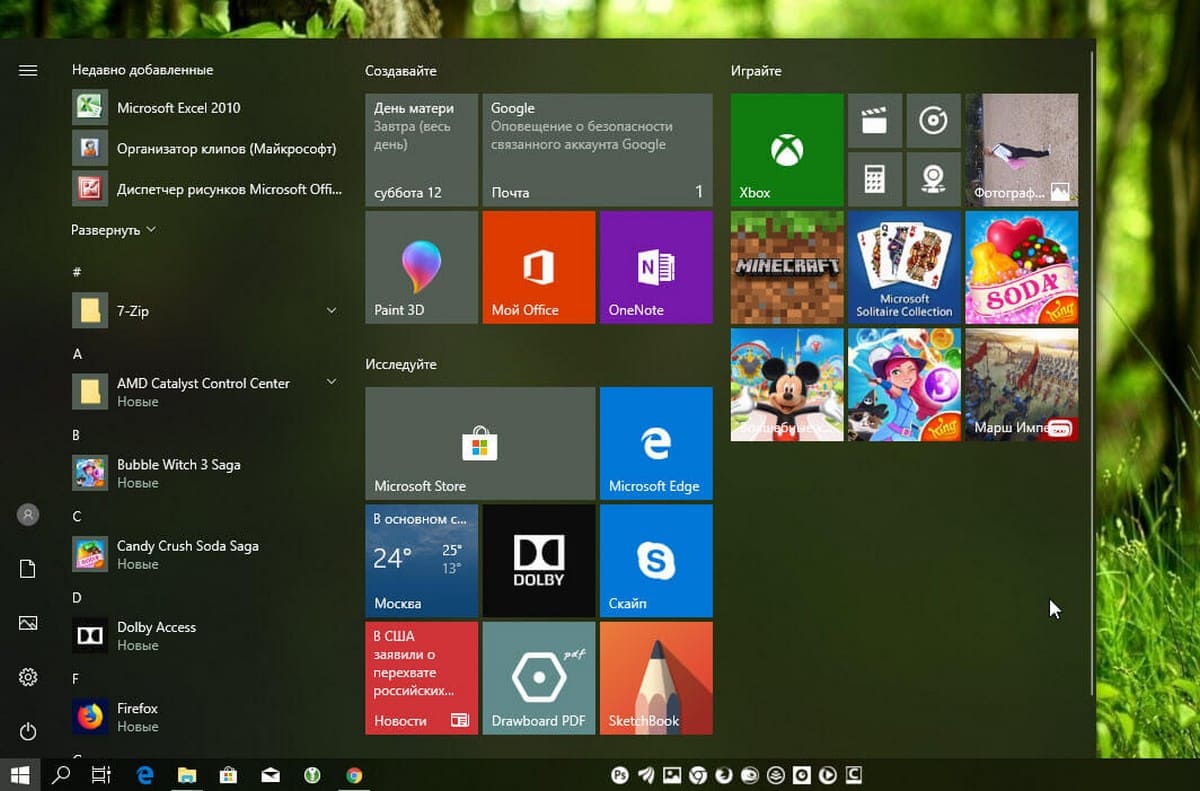Click the user account icon in the sidebar
This screenshot has width=1200, height=791.
pos(28,515)
